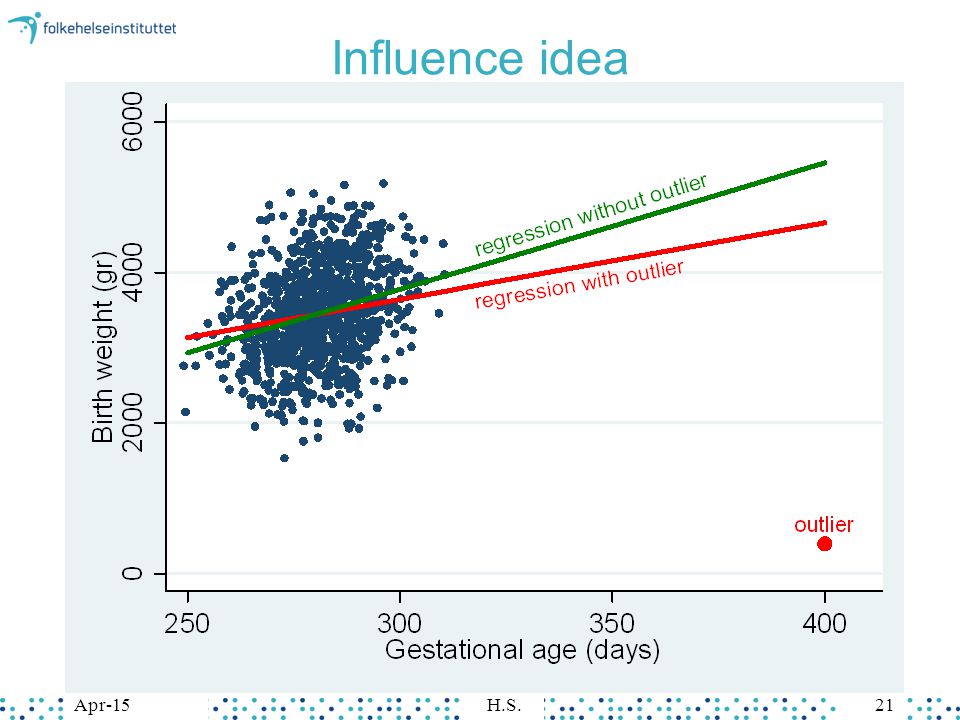This screenshot has width=960, height=720.
Task: Click the 4000 y-axis tick label
Action: 132,272
